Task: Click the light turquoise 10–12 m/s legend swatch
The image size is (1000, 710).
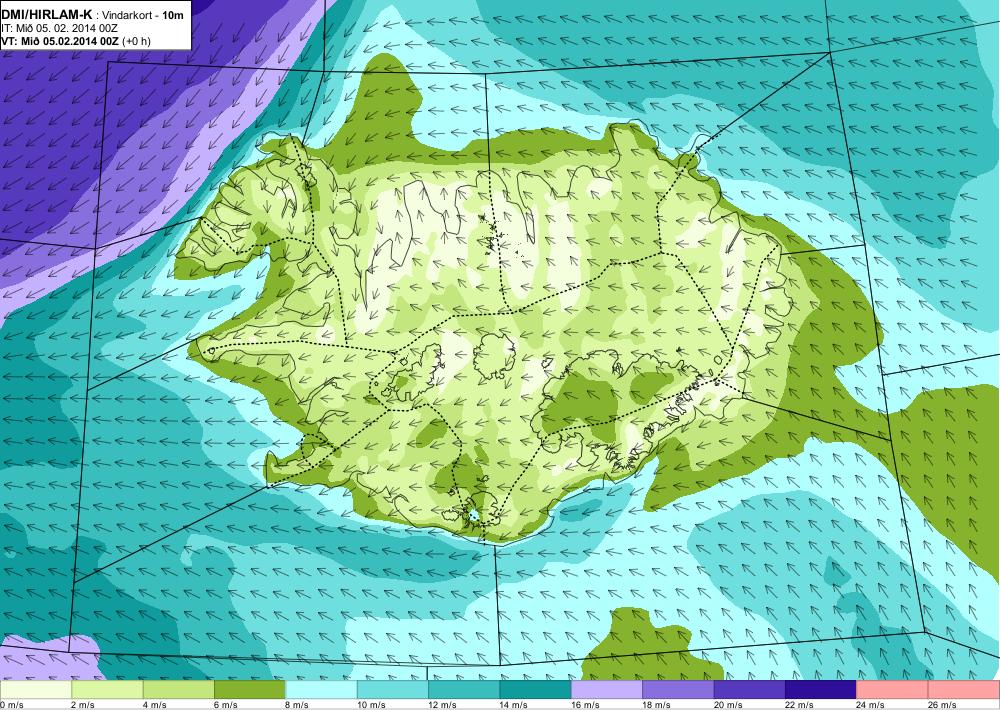Action: tap(393, 690)
